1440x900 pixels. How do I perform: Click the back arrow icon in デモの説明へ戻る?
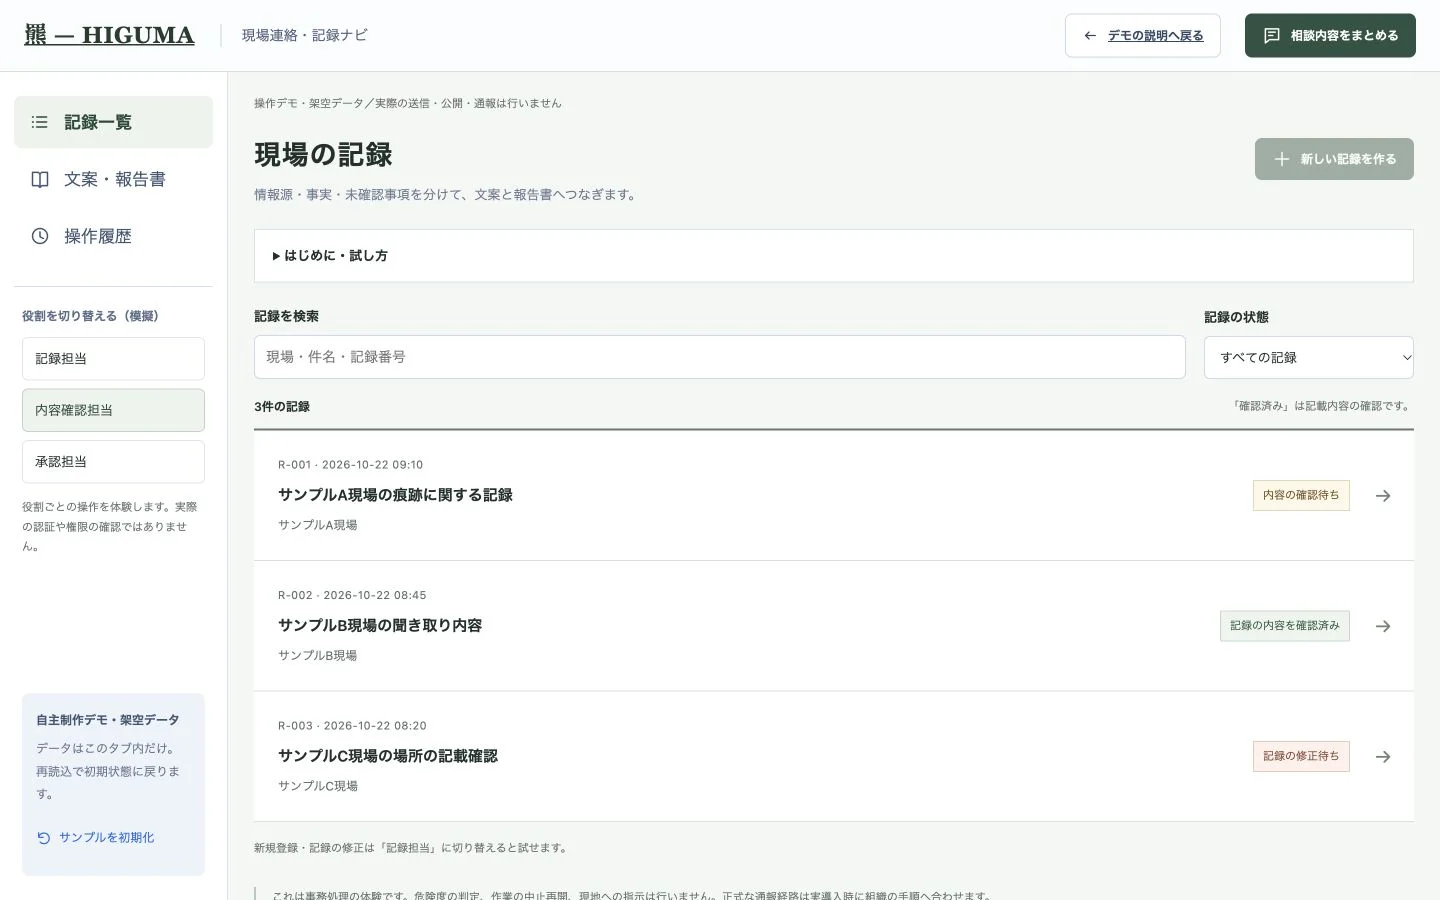pos(1090,36)
